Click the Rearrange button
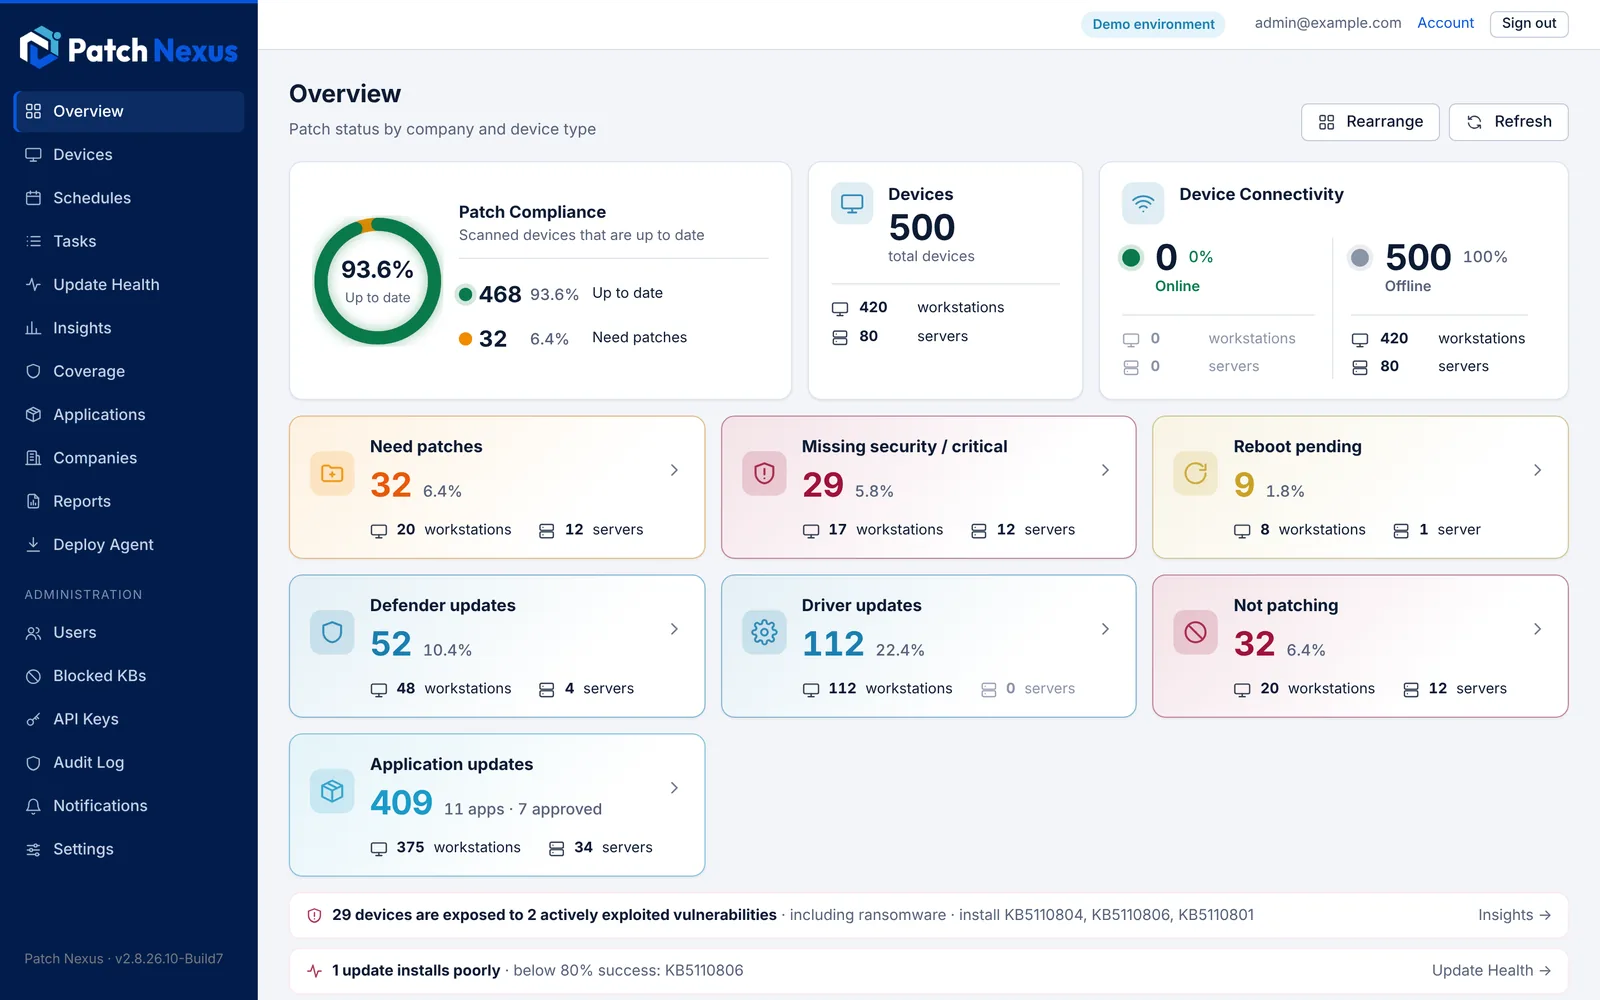 point(1370,122)
